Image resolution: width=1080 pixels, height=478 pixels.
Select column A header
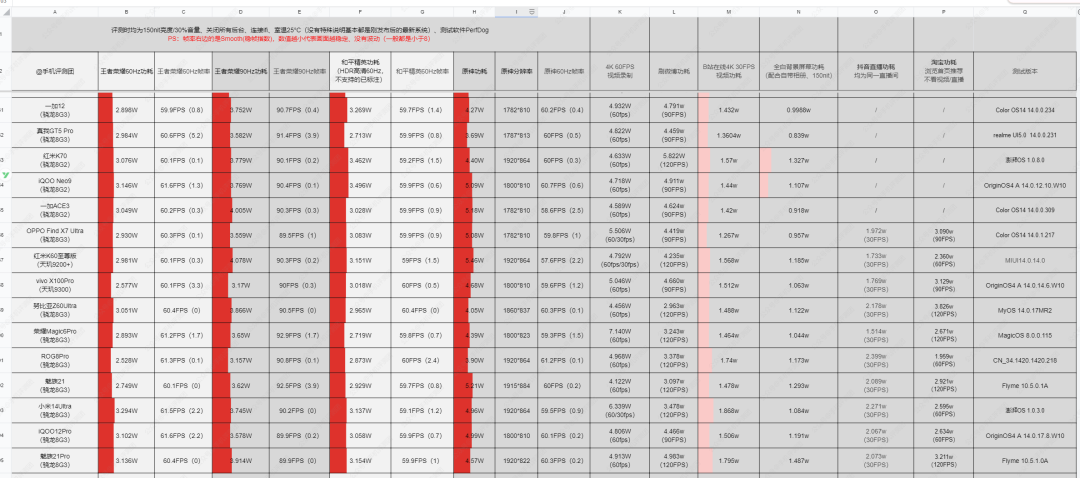tap(55, 12)
